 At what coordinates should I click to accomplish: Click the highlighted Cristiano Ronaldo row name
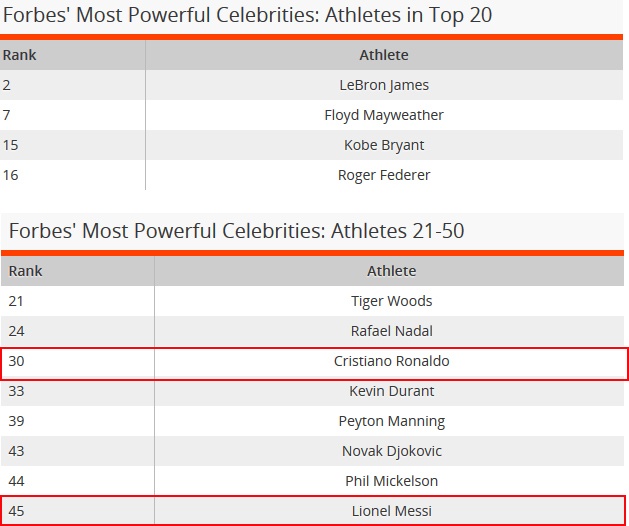tap(391, 361)
